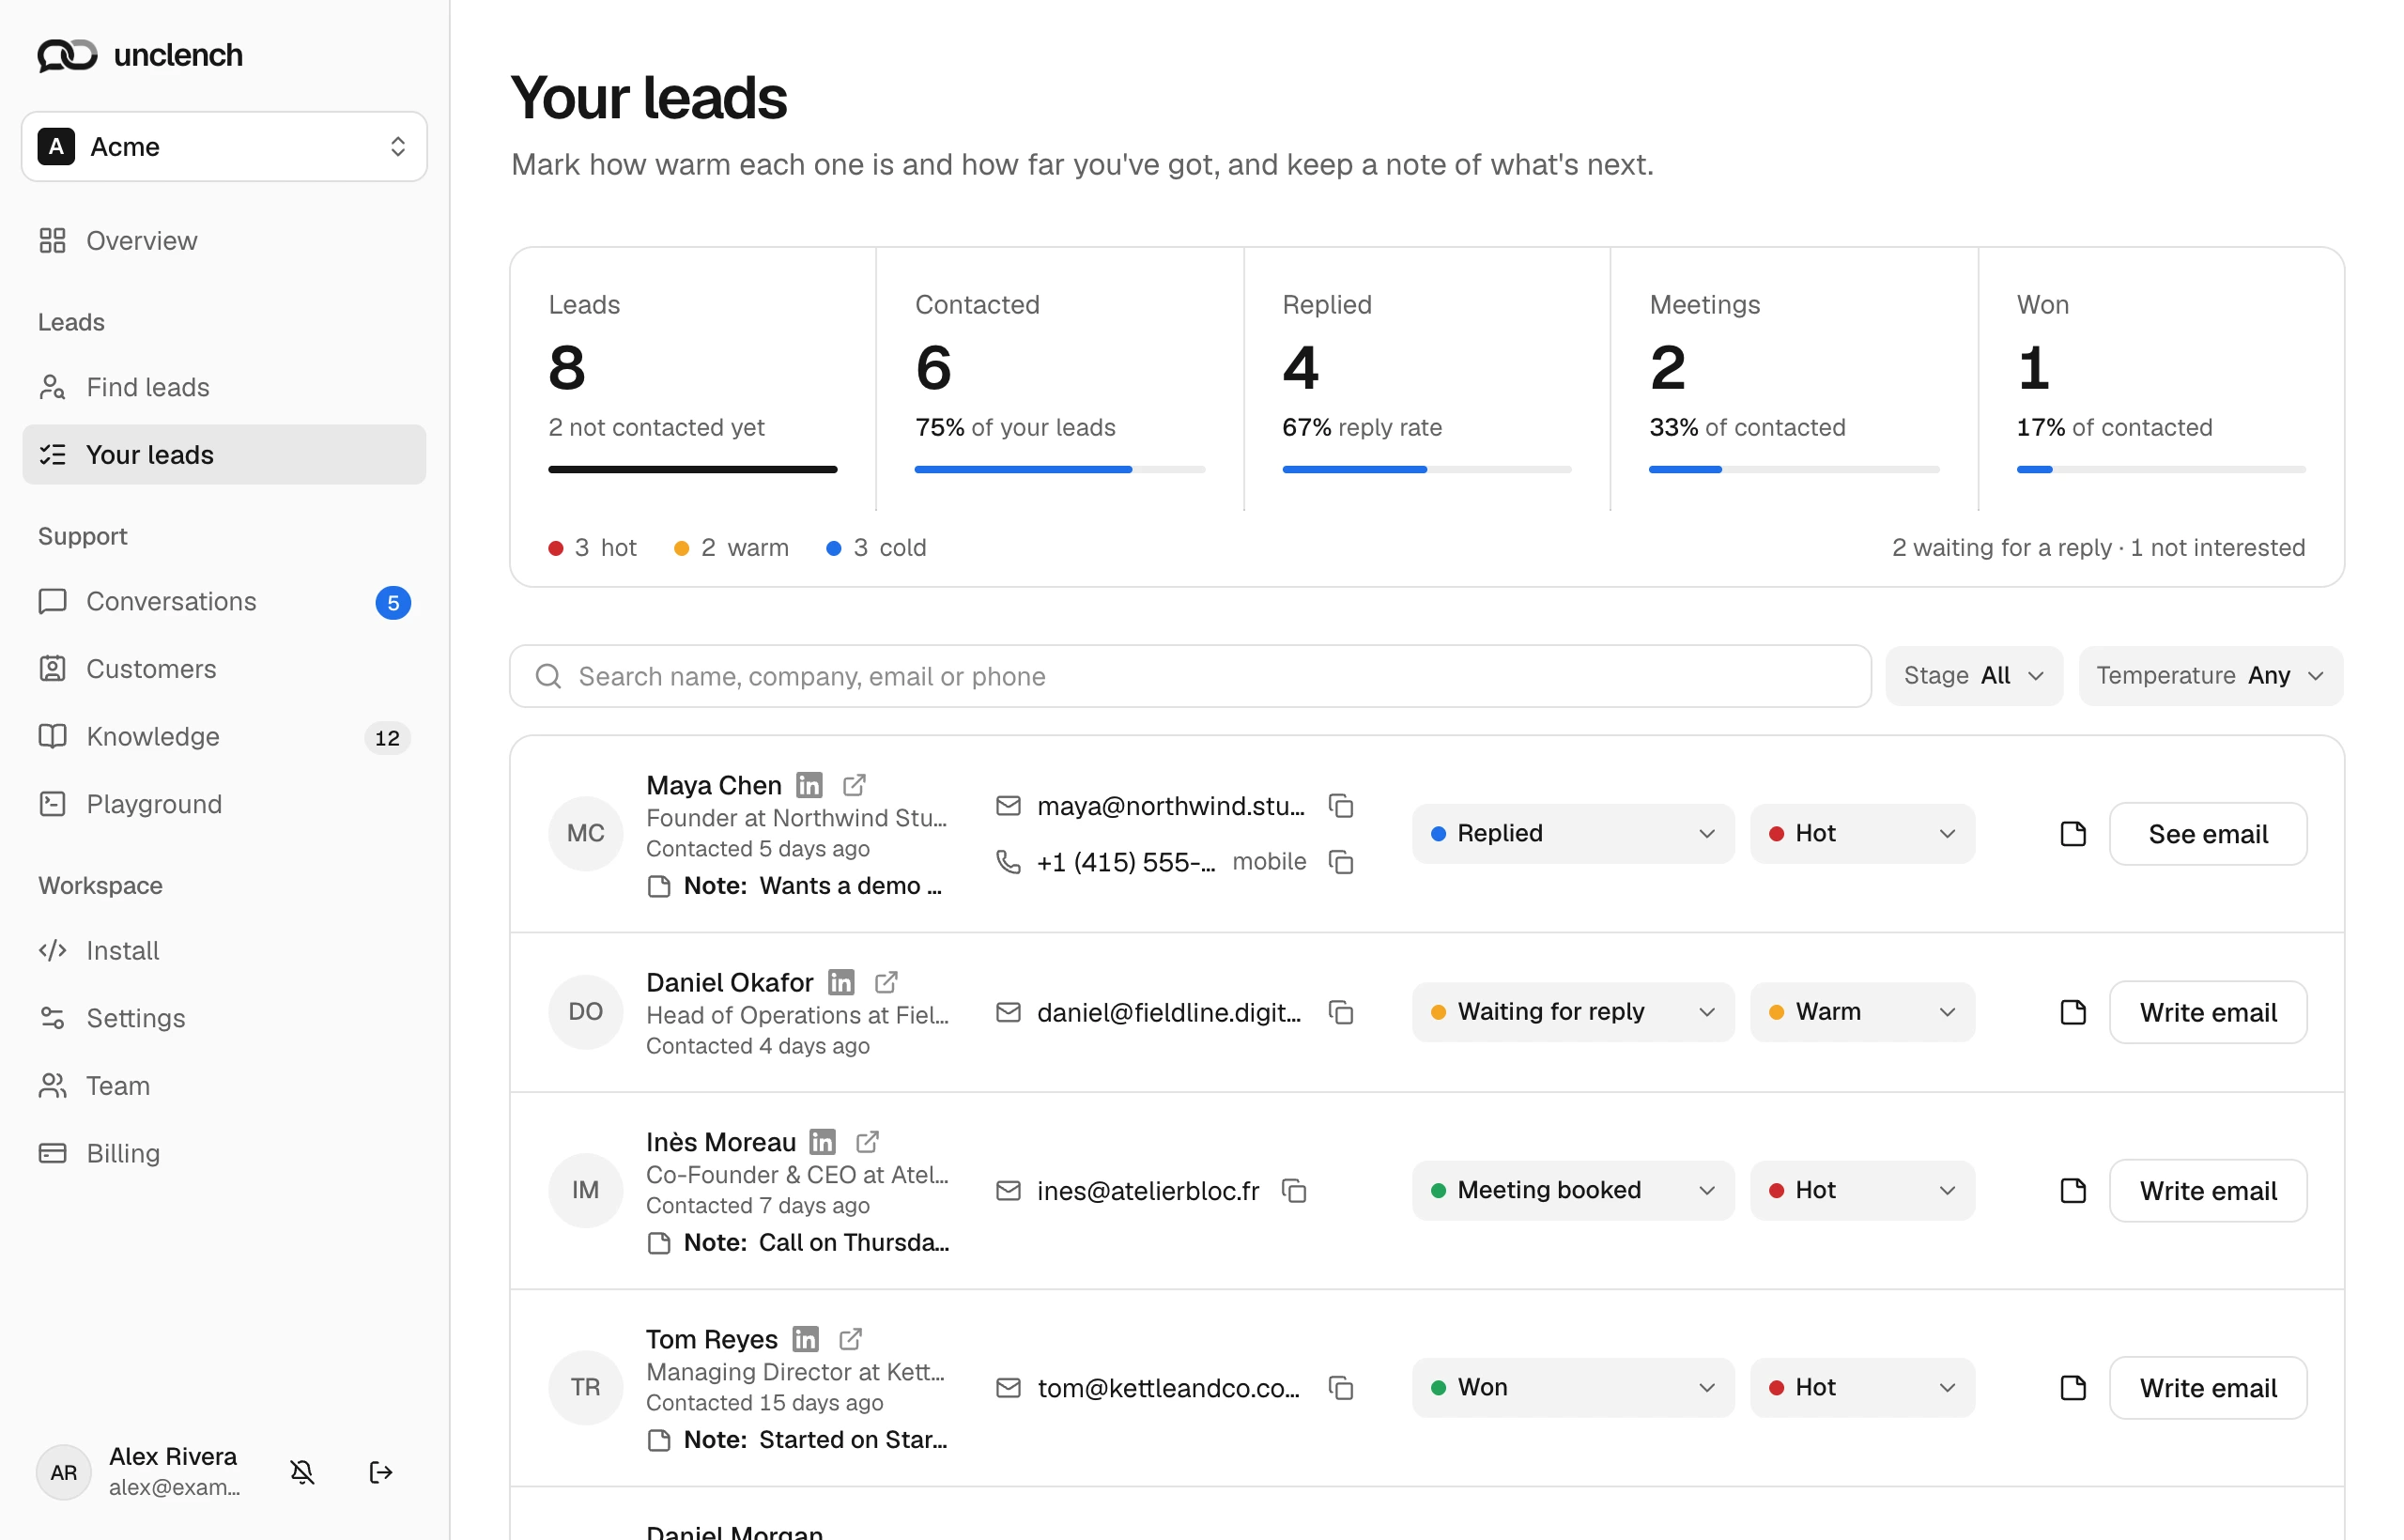The width and height of the screenshot is (2404, 1540).
Task: Open Settings in the sidebar
Action: tap(224, 1018)
